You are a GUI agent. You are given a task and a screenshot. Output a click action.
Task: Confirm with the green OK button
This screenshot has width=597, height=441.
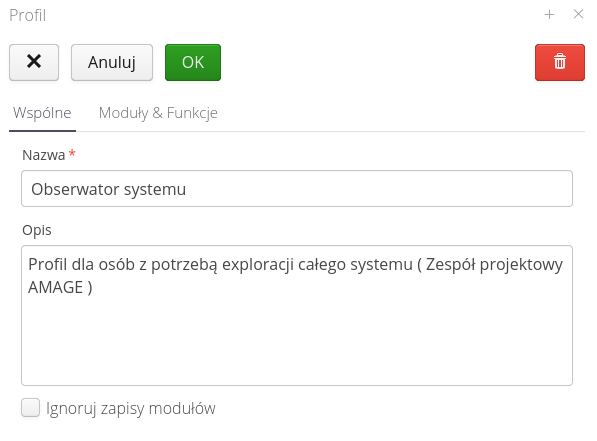point(193,62)
